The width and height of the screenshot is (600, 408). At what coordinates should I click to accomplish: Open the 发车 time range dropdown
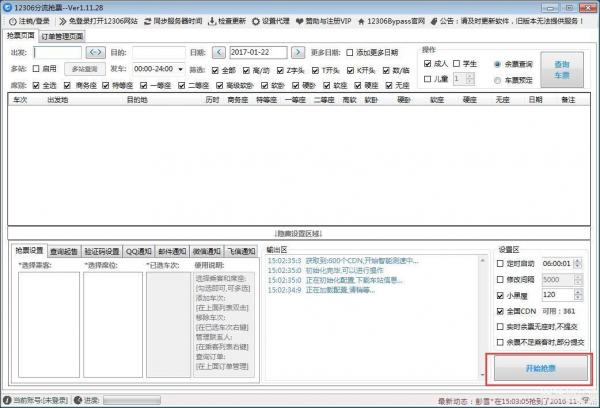click(x=180, y=69)
